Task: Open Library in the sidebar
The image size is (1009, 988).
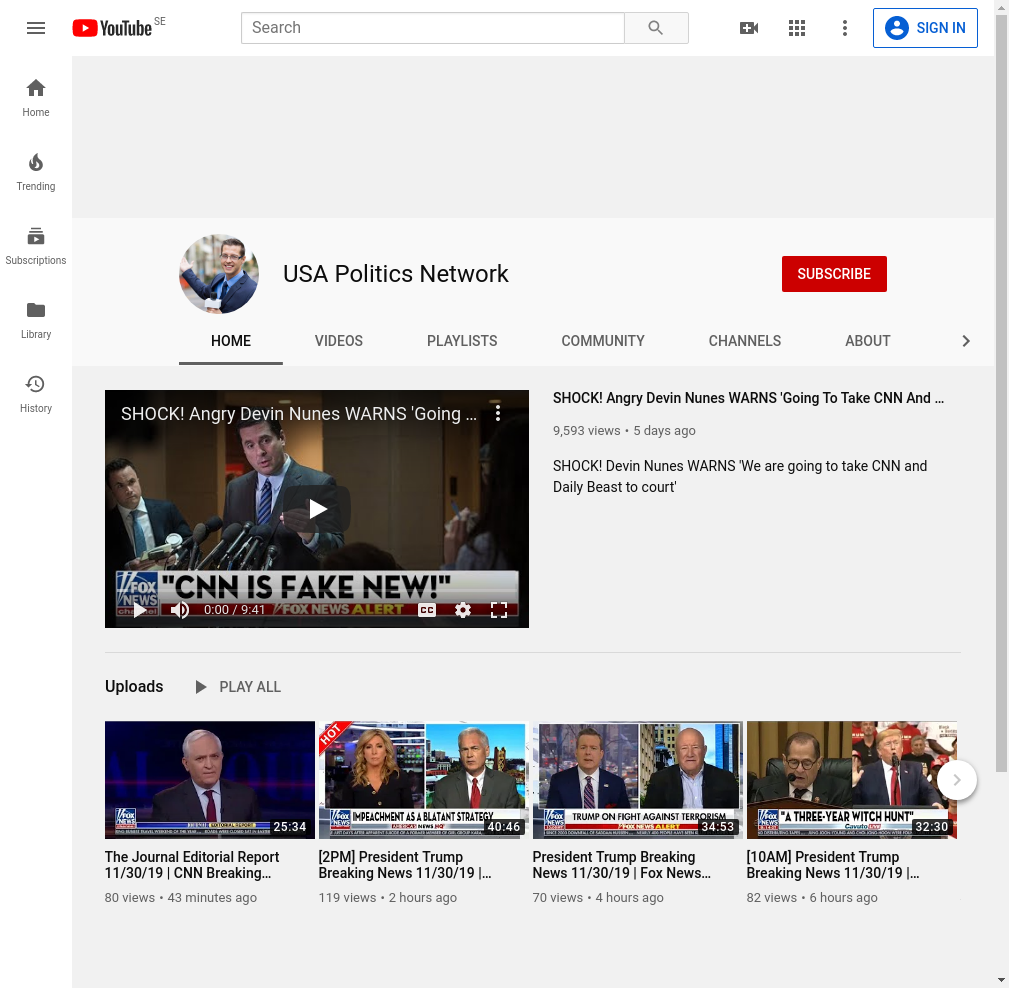Action: [x=36, y=320]
